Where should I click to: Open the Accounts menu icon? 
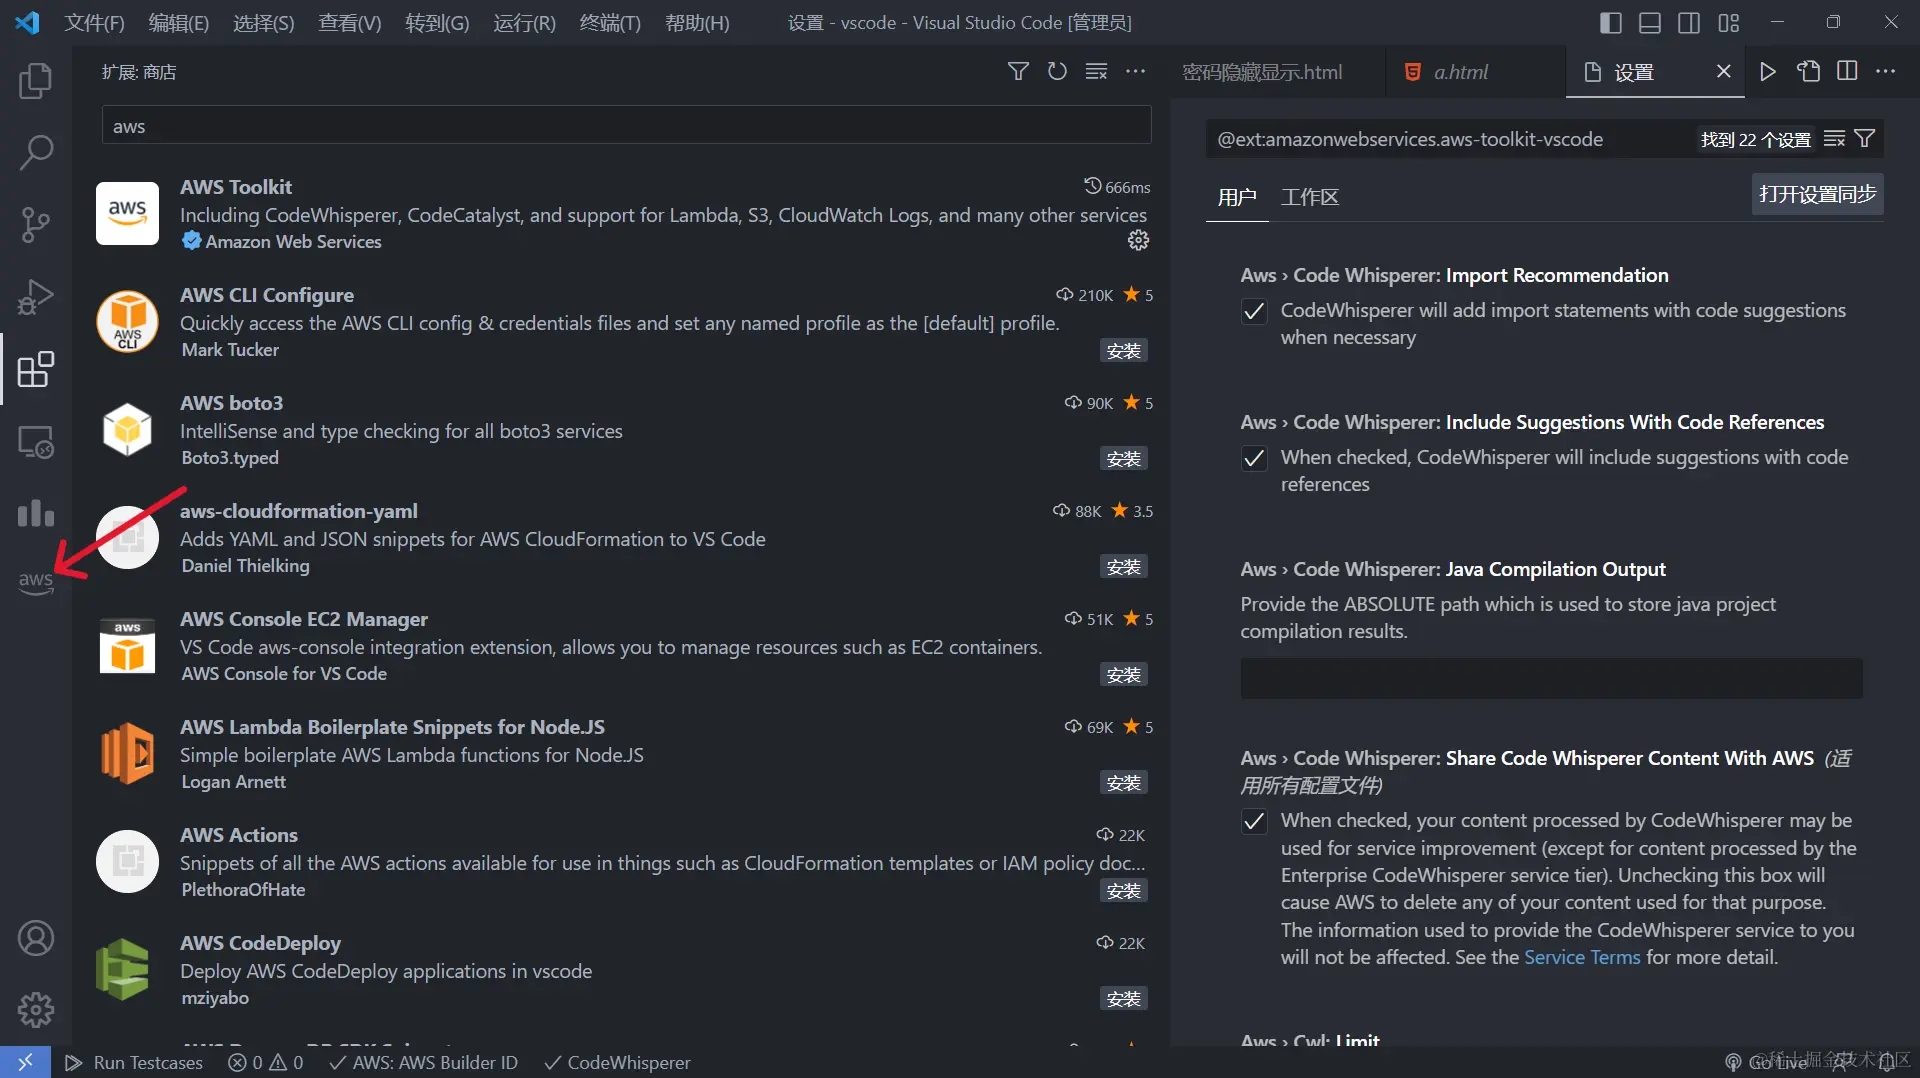point(36,938)
